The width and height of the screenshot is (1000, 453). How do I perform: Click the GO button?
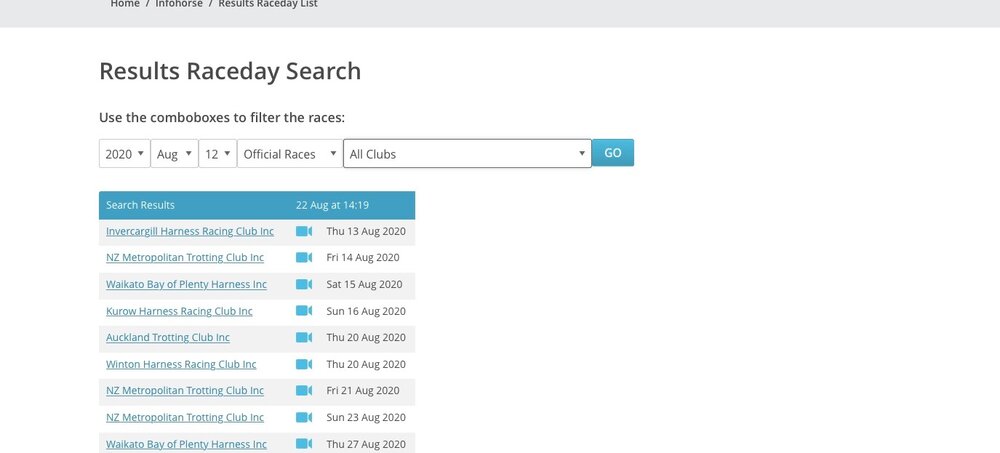pos(613,153)
